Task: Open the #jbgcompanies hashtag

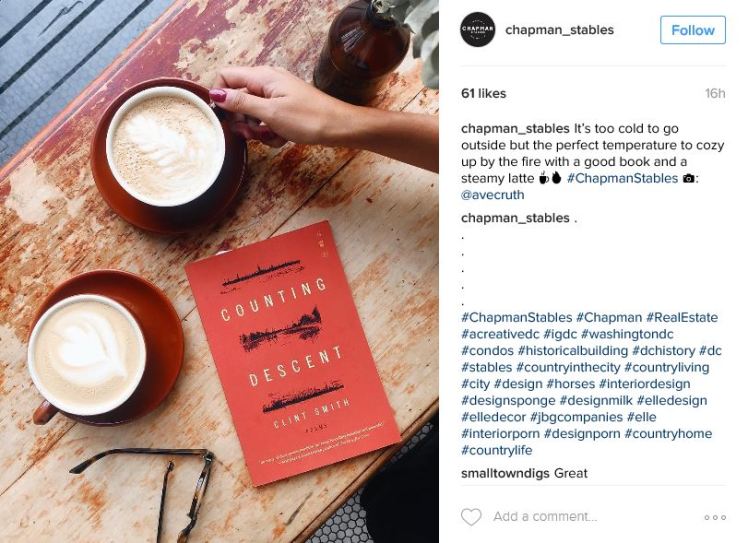Action: click(576, 417)
